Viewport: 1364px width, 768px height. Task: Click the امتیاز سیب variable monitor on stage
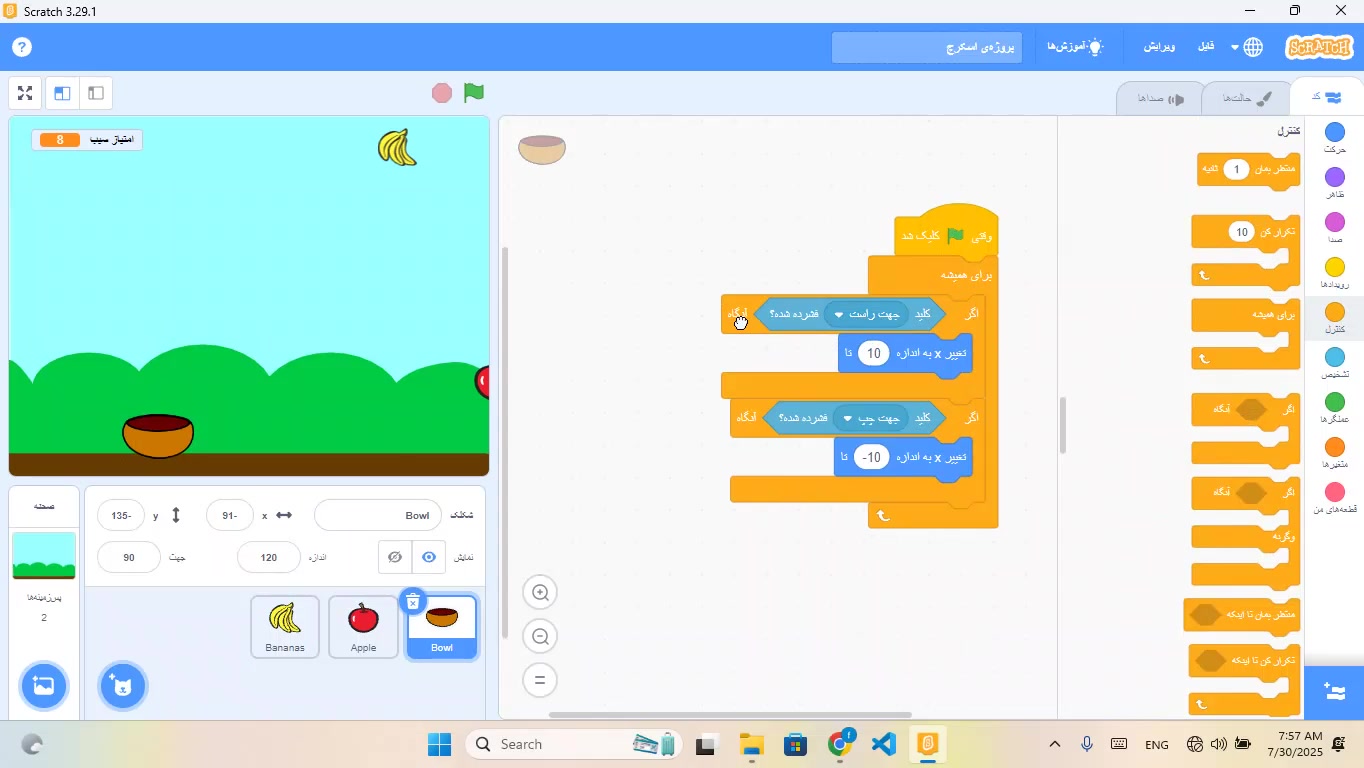pyautogui.click(x=87, y=140)
